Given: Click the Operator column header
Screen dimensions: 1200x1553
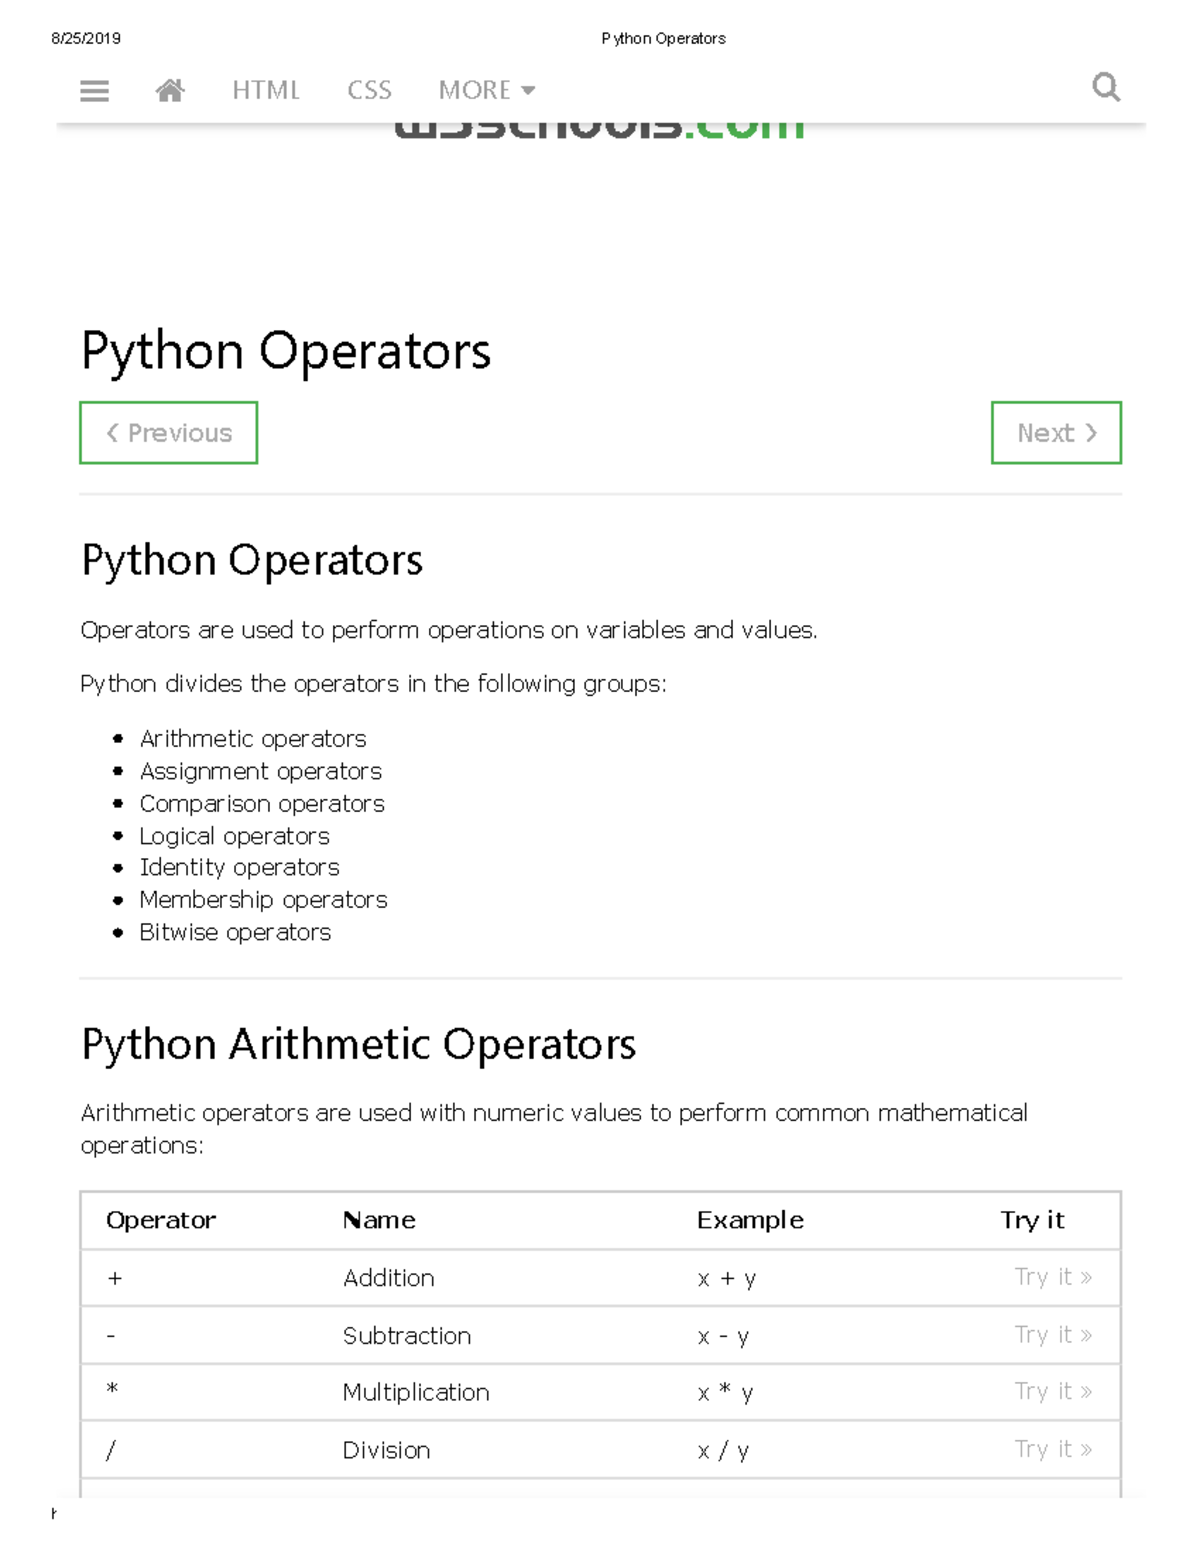Looking at the screenshot, I should tap(161, 1220).
